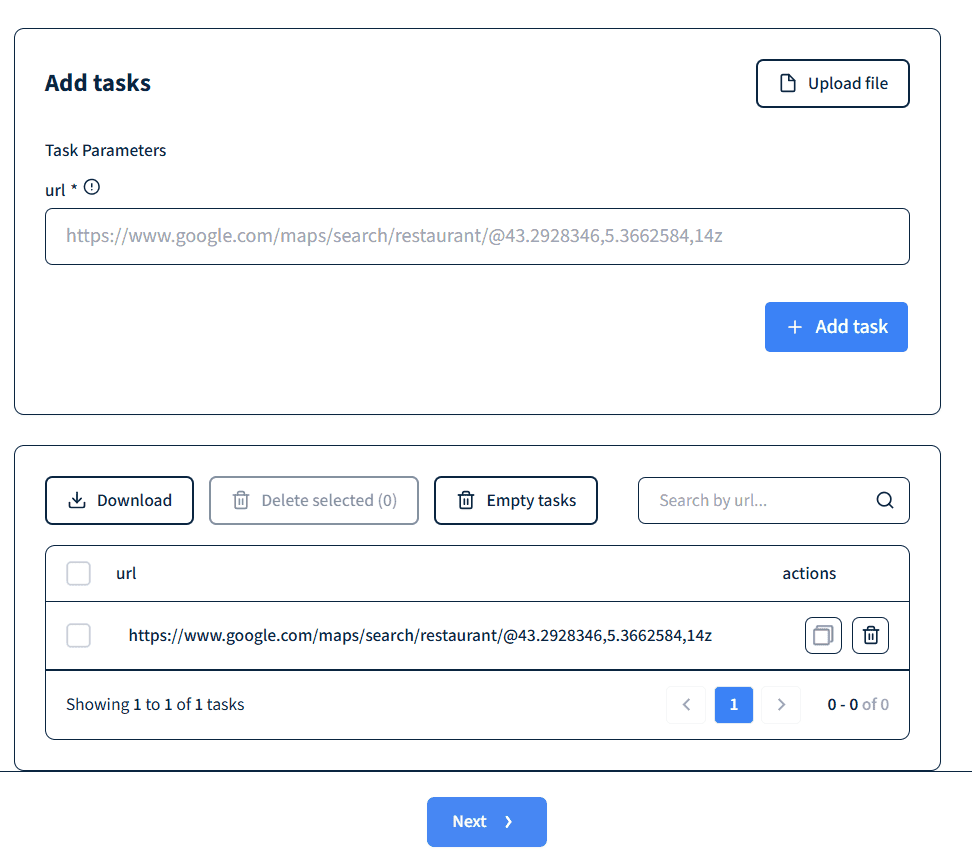
Task: Click the Empty tasks button
Action: (x=515, y=500)
